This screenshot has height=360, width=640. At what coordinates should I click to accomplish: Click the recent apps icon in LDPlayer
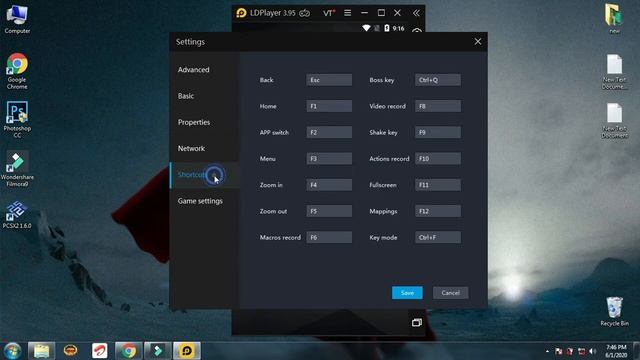[x=417, y=322]
